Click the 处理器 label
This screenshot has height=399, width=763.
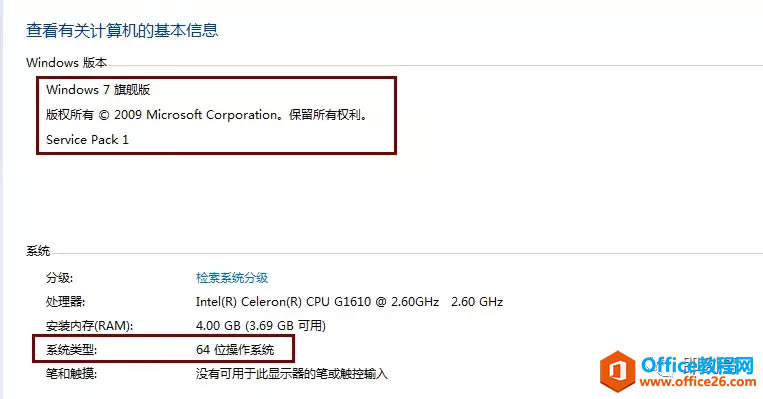pos(65,302)
